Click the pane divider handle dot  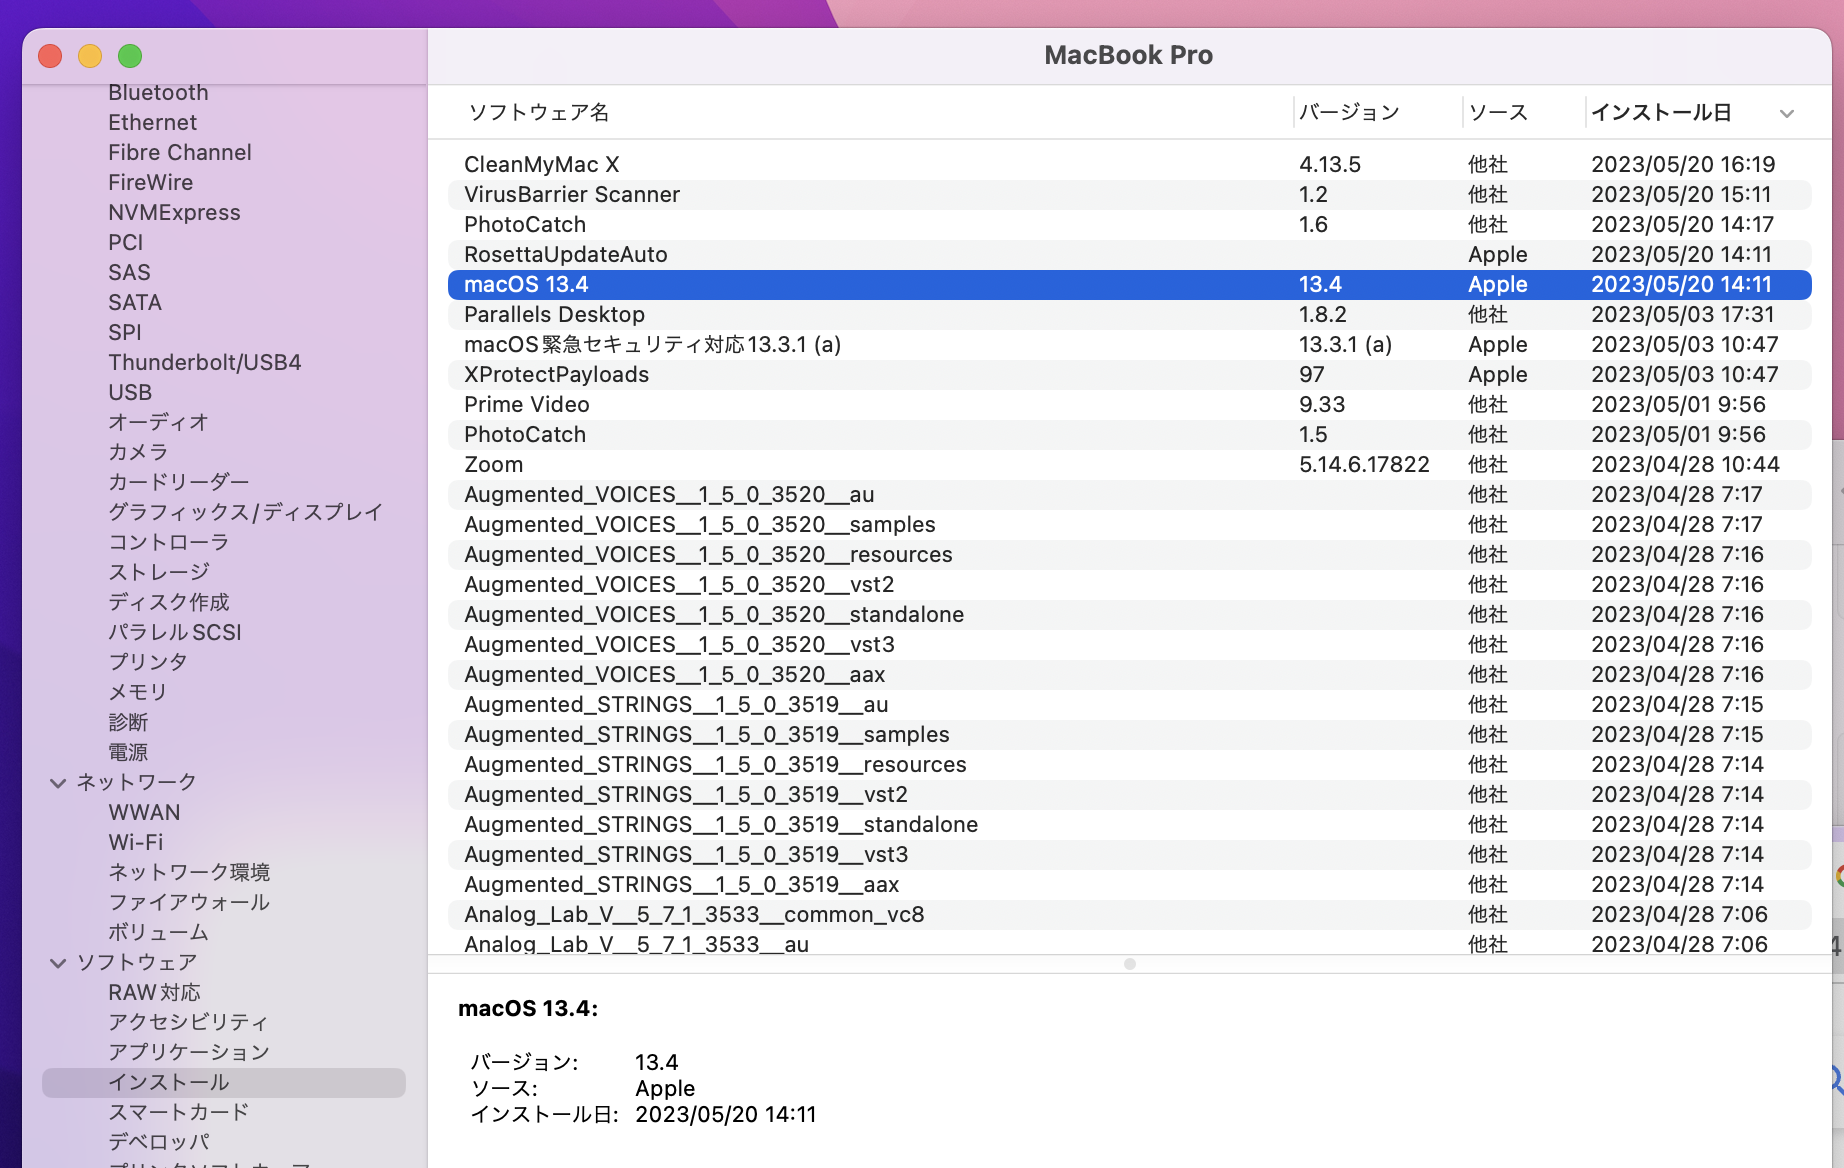click(x=1129, y=964)
